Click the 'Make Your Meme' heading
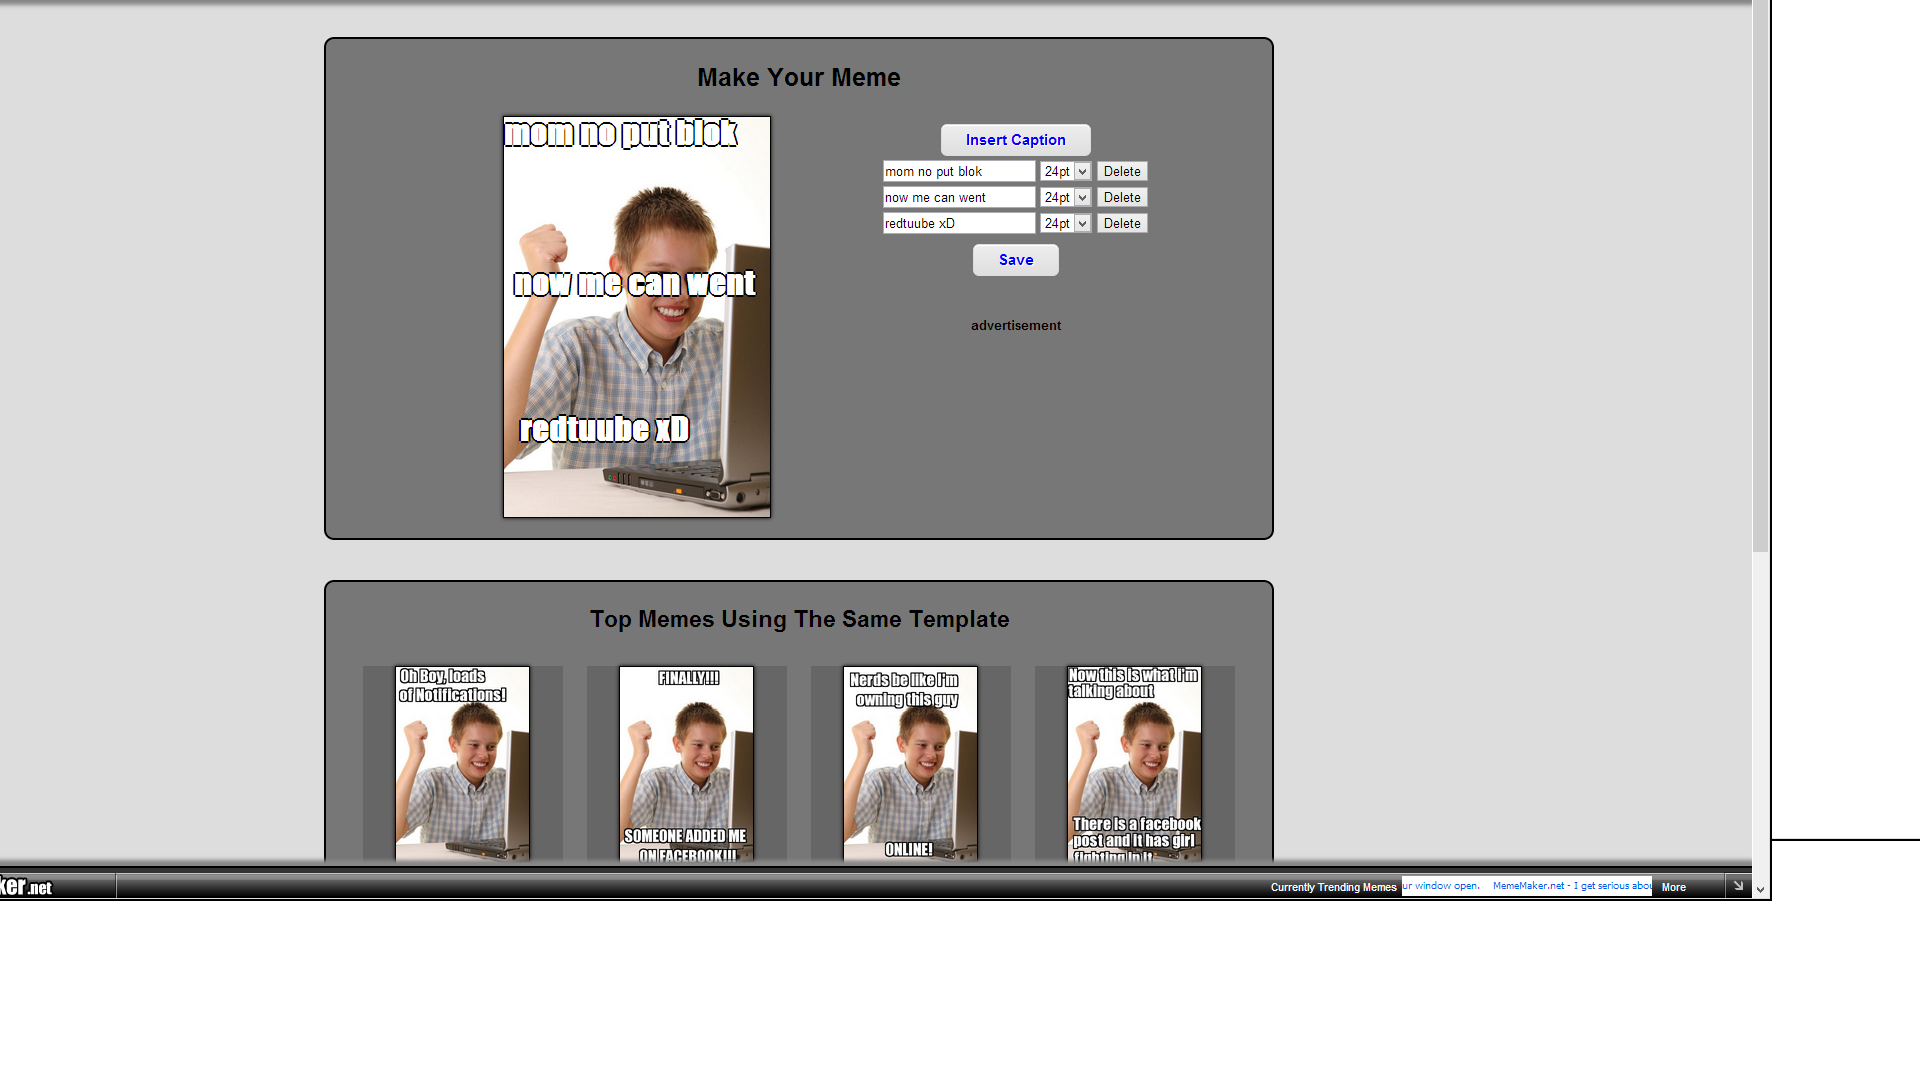 pos(798,77)
